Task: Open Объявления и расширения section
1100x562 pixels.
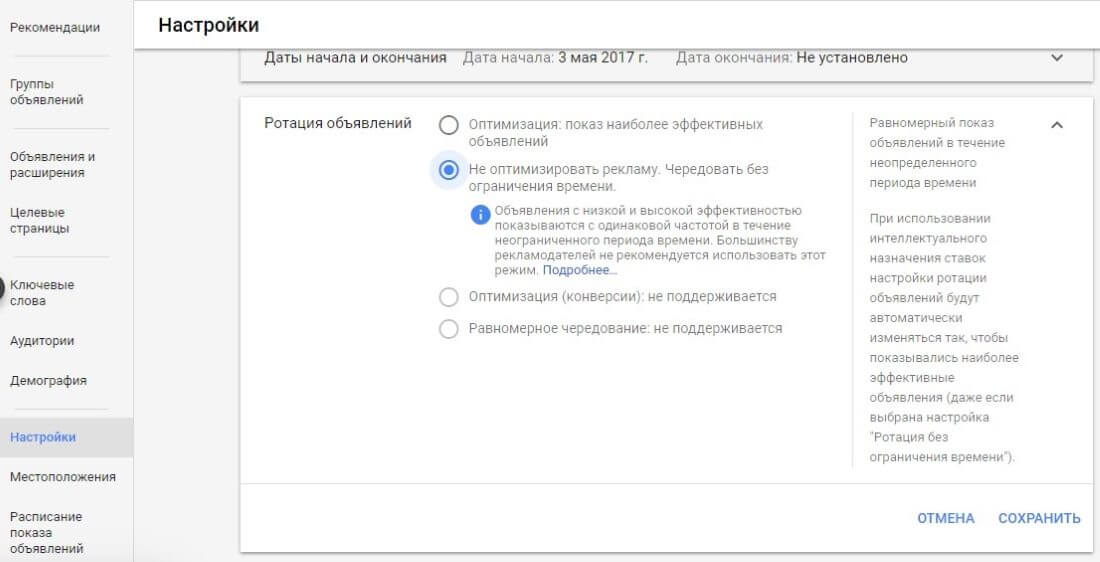Action: [52, 165]
